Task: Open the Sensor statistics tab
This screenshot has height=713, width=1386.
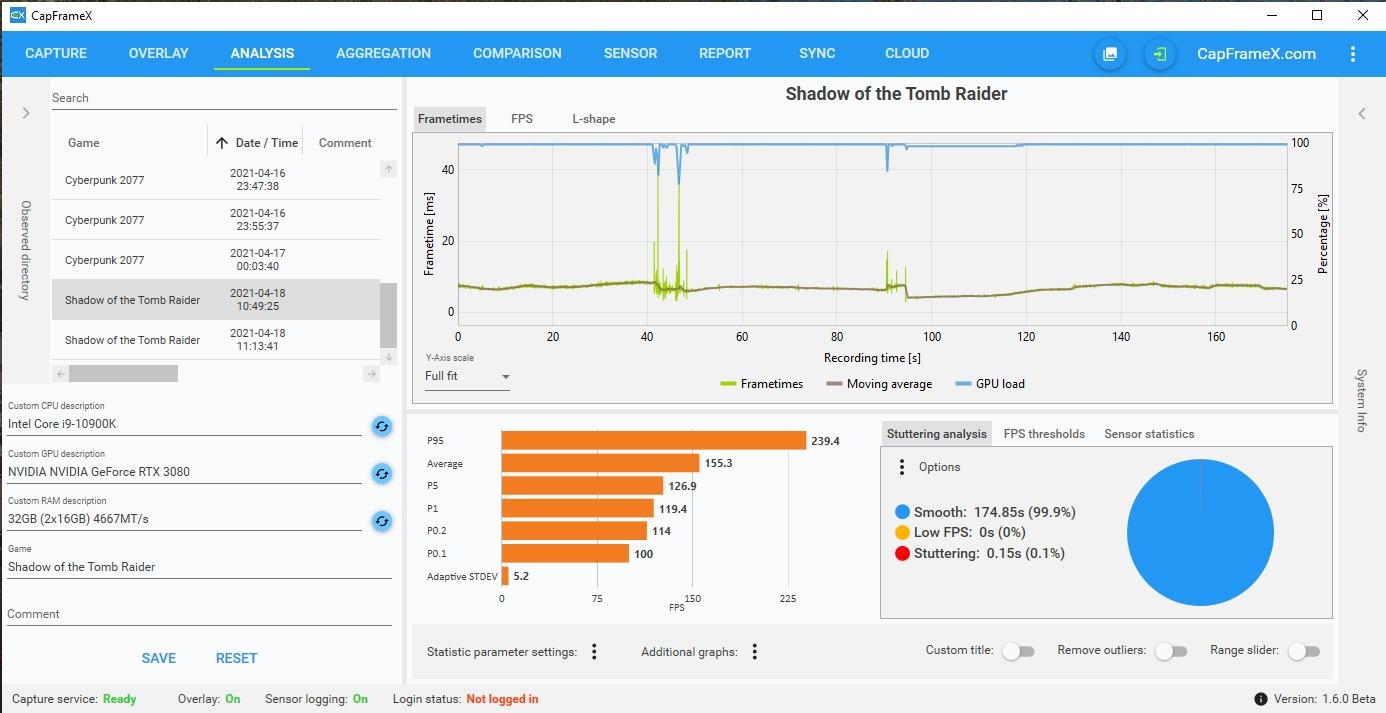Action: coord(1149,434)
